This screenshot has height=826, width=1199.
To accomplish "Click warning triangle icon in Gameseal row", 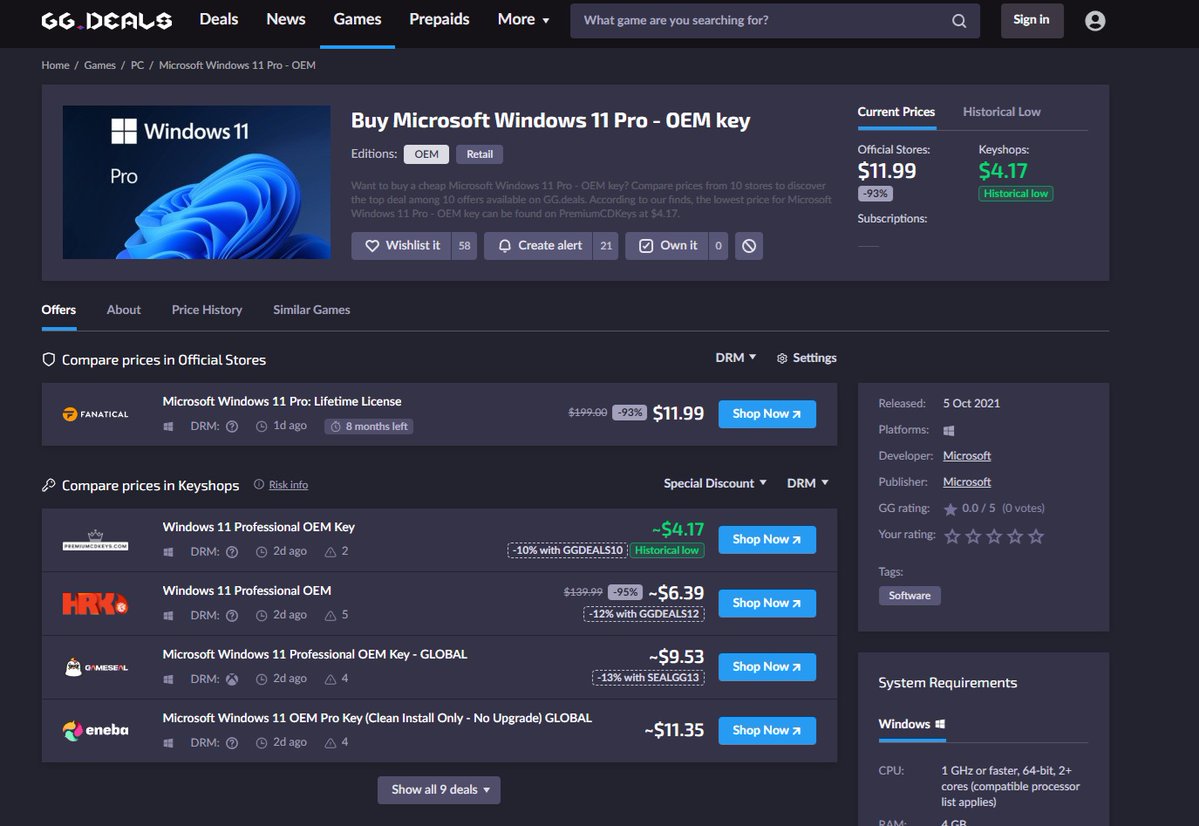I will 330,678.
